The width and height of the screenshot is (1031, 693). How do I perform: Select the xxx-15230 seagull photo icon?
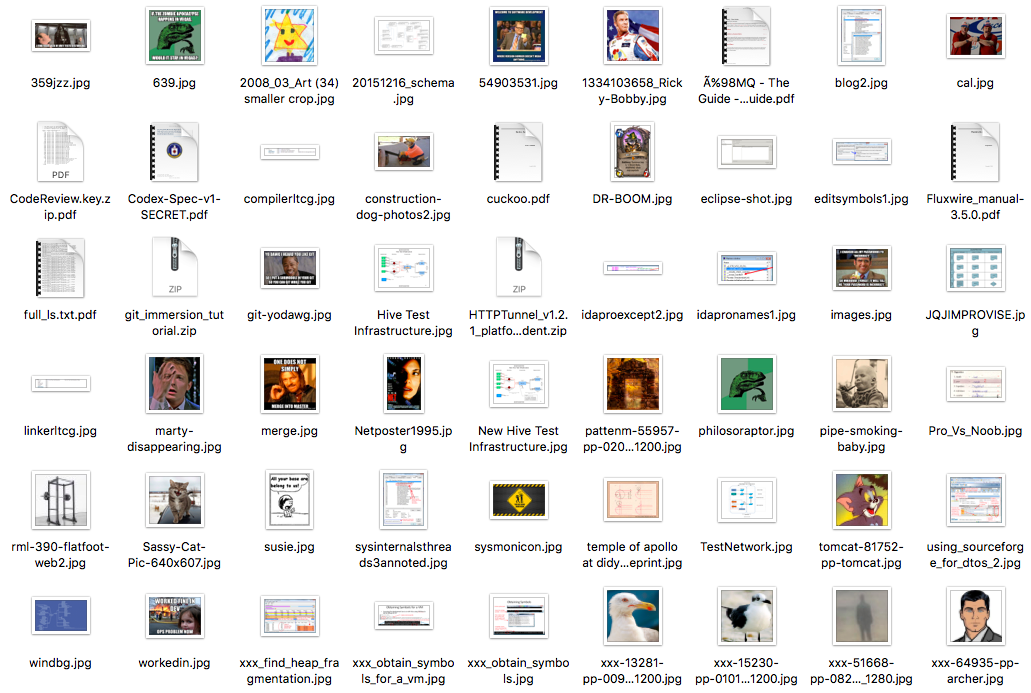click(x=746, y=616)
